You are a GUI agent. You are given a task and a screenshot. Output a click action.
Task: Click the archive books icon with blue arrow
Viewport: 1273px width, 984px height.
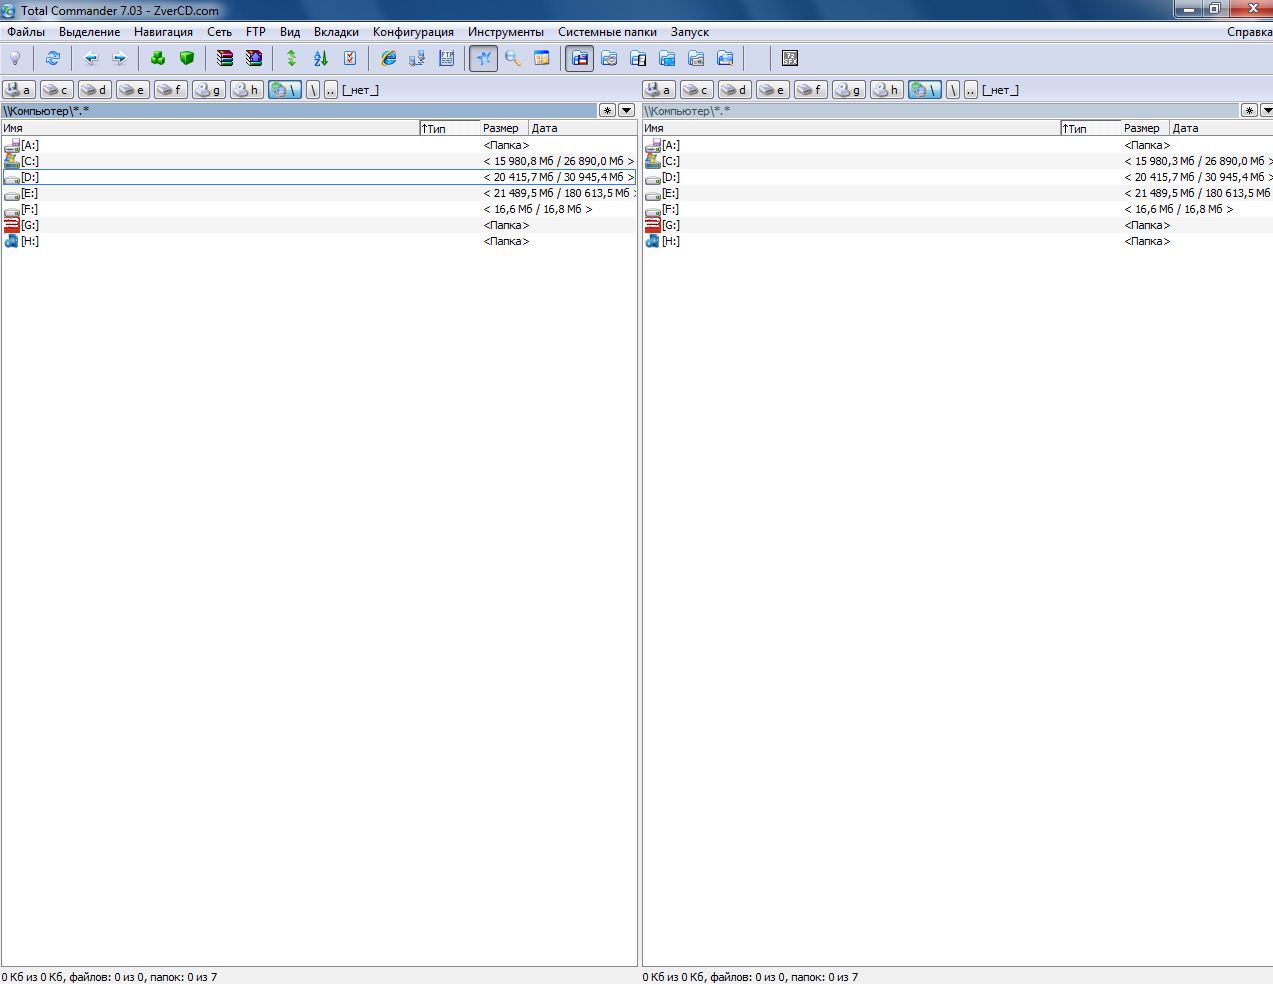(x=254, y=58)
